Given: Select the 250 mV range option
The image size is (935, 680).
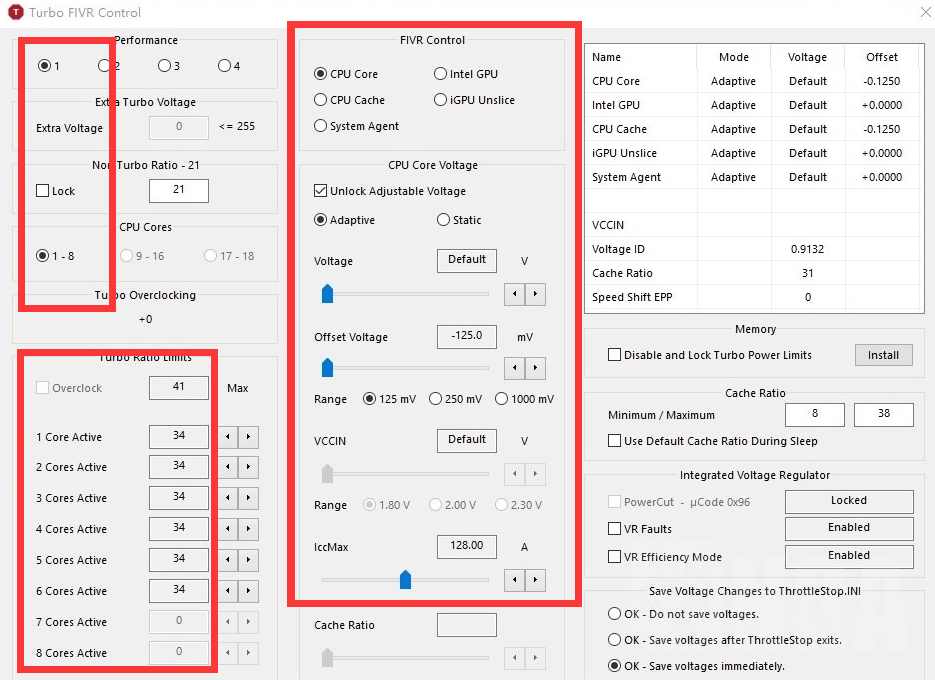Looking at the screenshot, I should coord(435,399).
